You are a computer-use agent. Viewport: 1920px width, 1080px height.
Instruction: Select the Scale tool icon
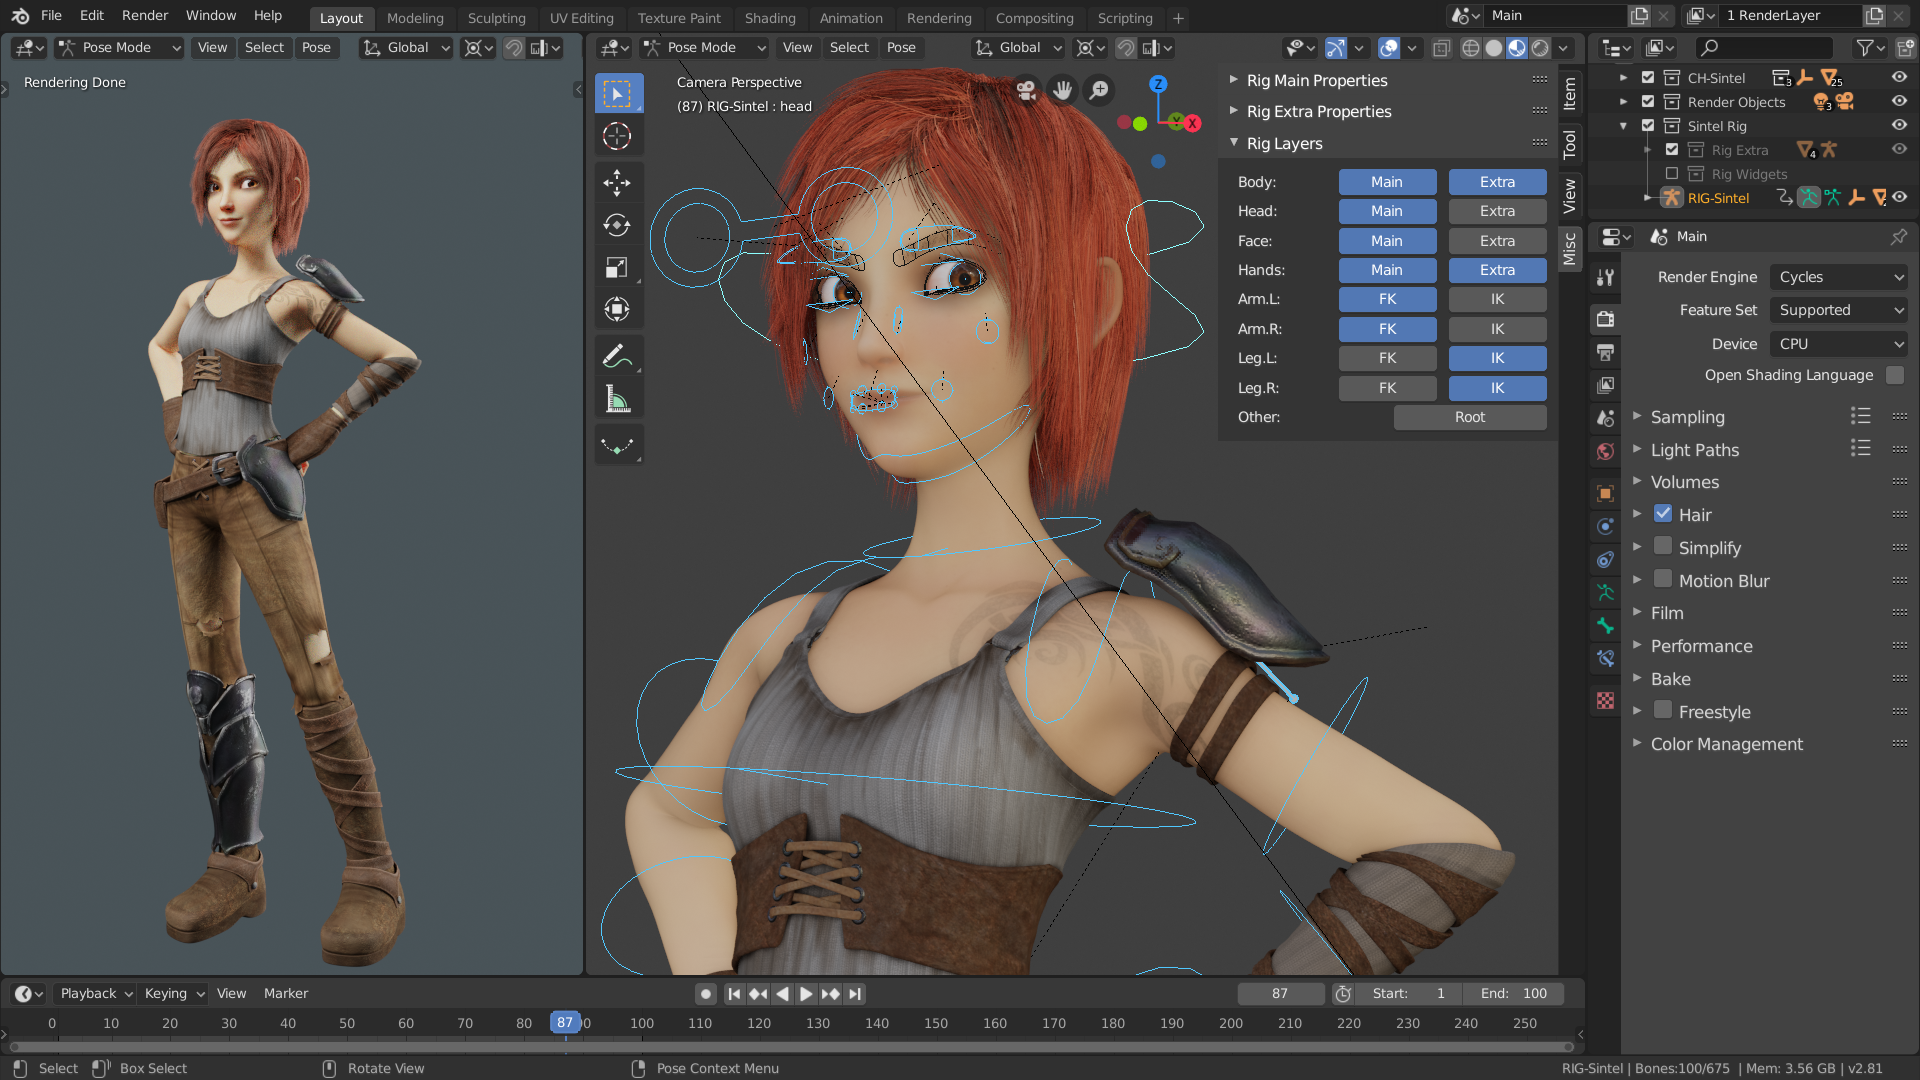[617, 267]
